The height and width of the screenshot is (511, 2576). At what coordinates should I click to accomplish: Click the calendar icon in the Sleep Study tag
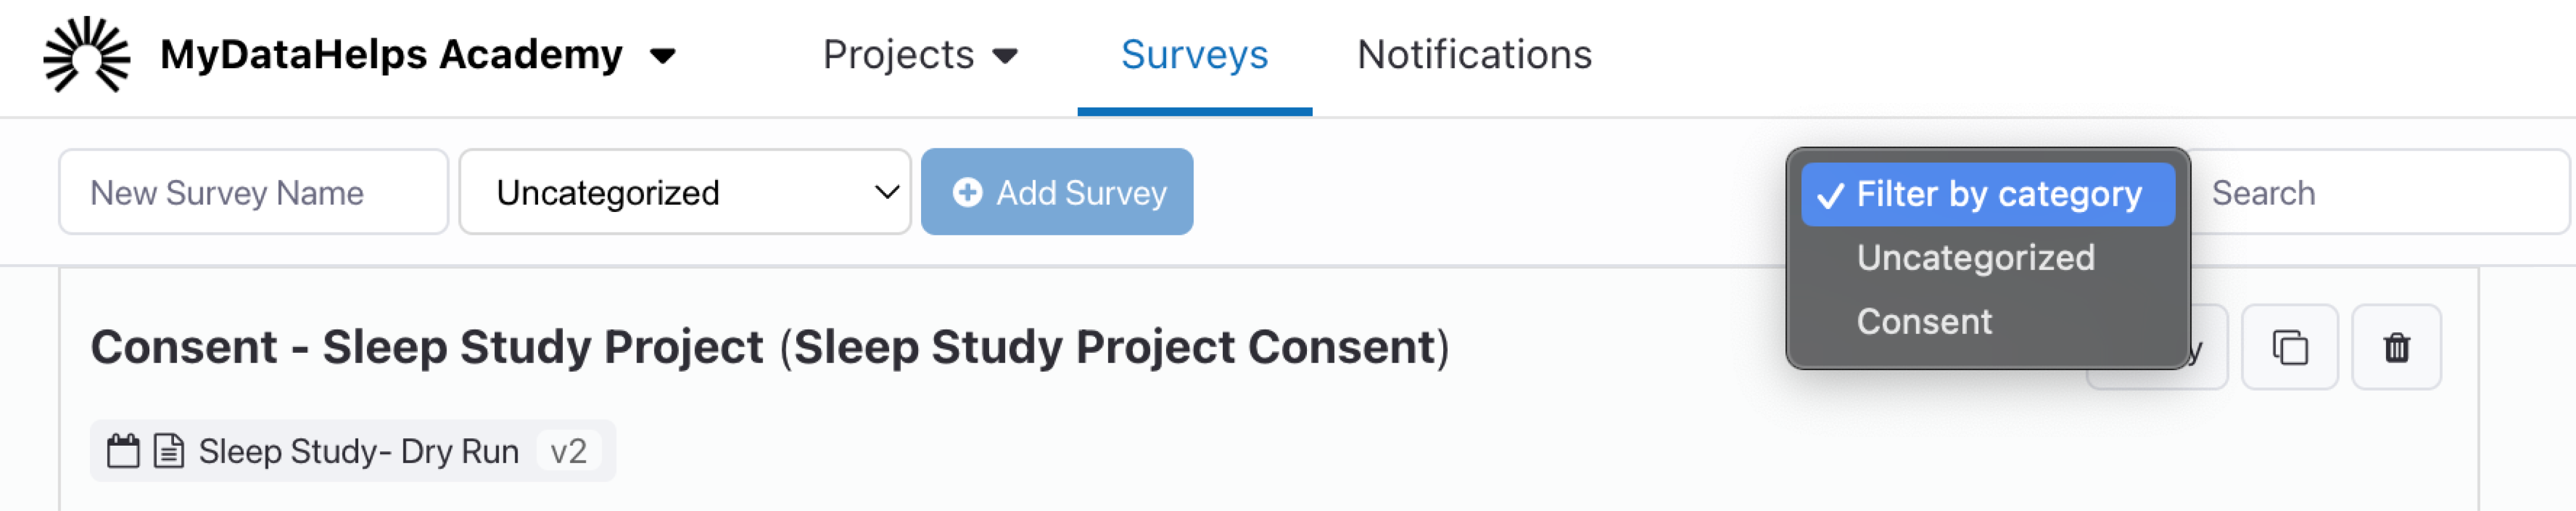[123, 451]
